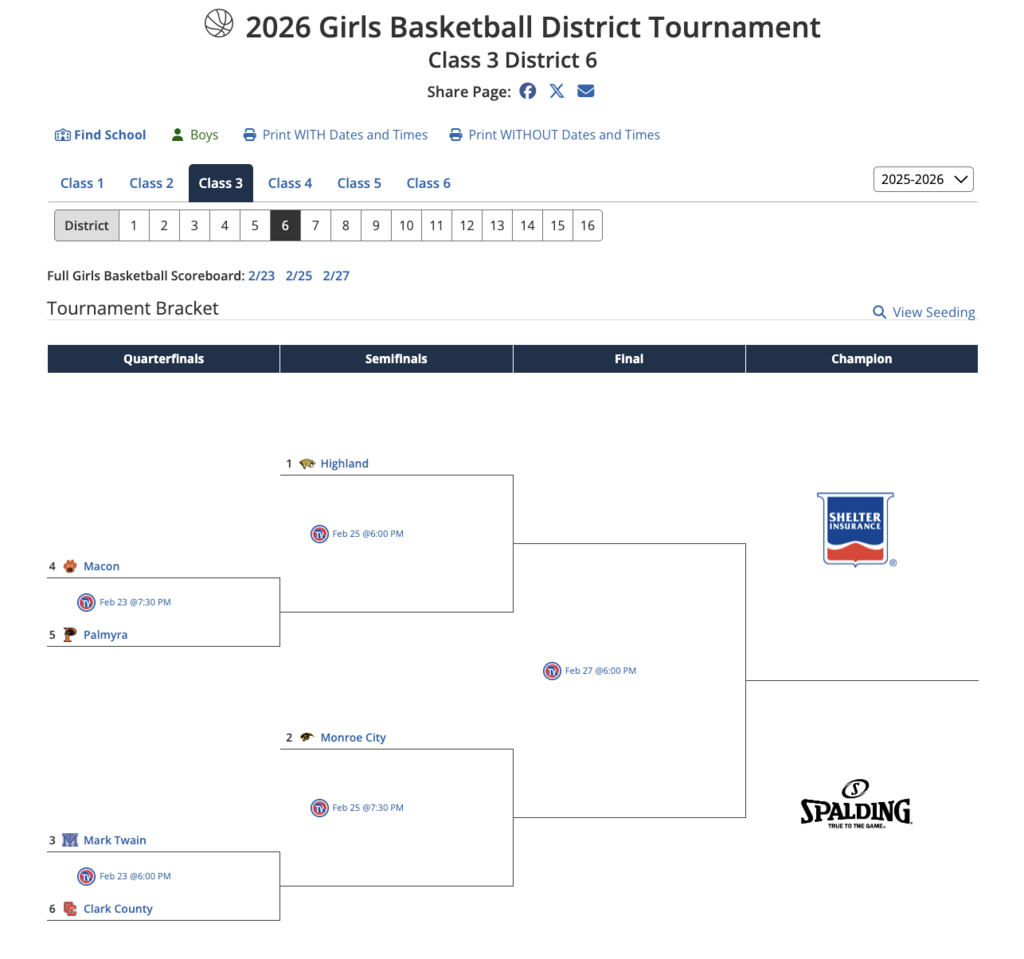1024x959 pixels.
Task: Open the 2025-2026 season dropdown
Action: [923, 180]
